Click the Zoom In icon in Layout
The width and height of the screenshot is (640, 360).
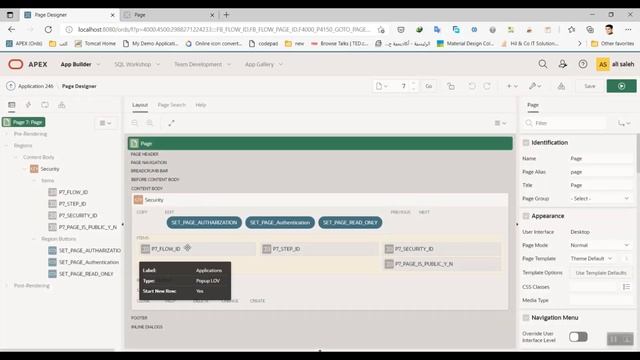[x=150, y=123]
